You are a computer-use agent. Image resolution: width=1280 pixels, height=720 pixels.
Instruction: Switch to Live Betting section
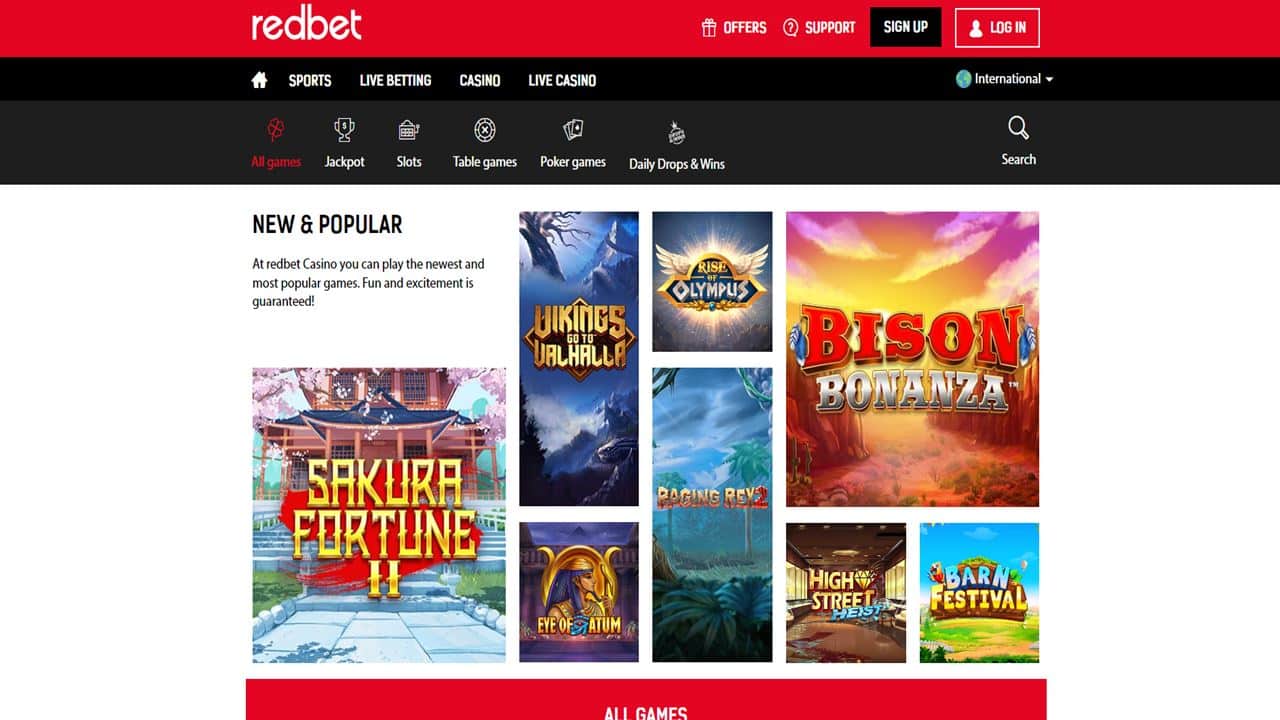pos(395,80)
